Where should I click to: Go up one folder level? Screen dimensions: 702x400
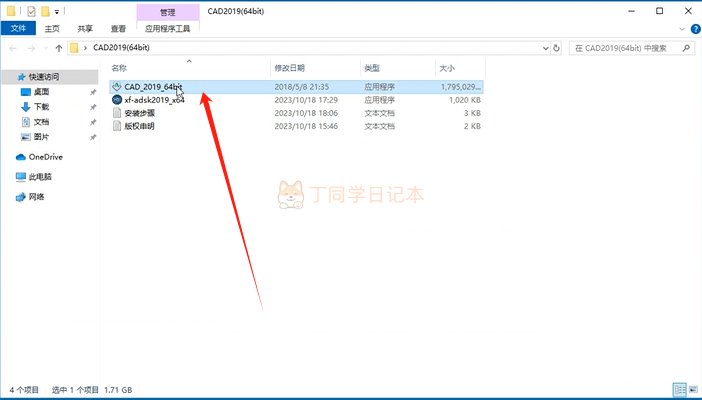[59, 48]
